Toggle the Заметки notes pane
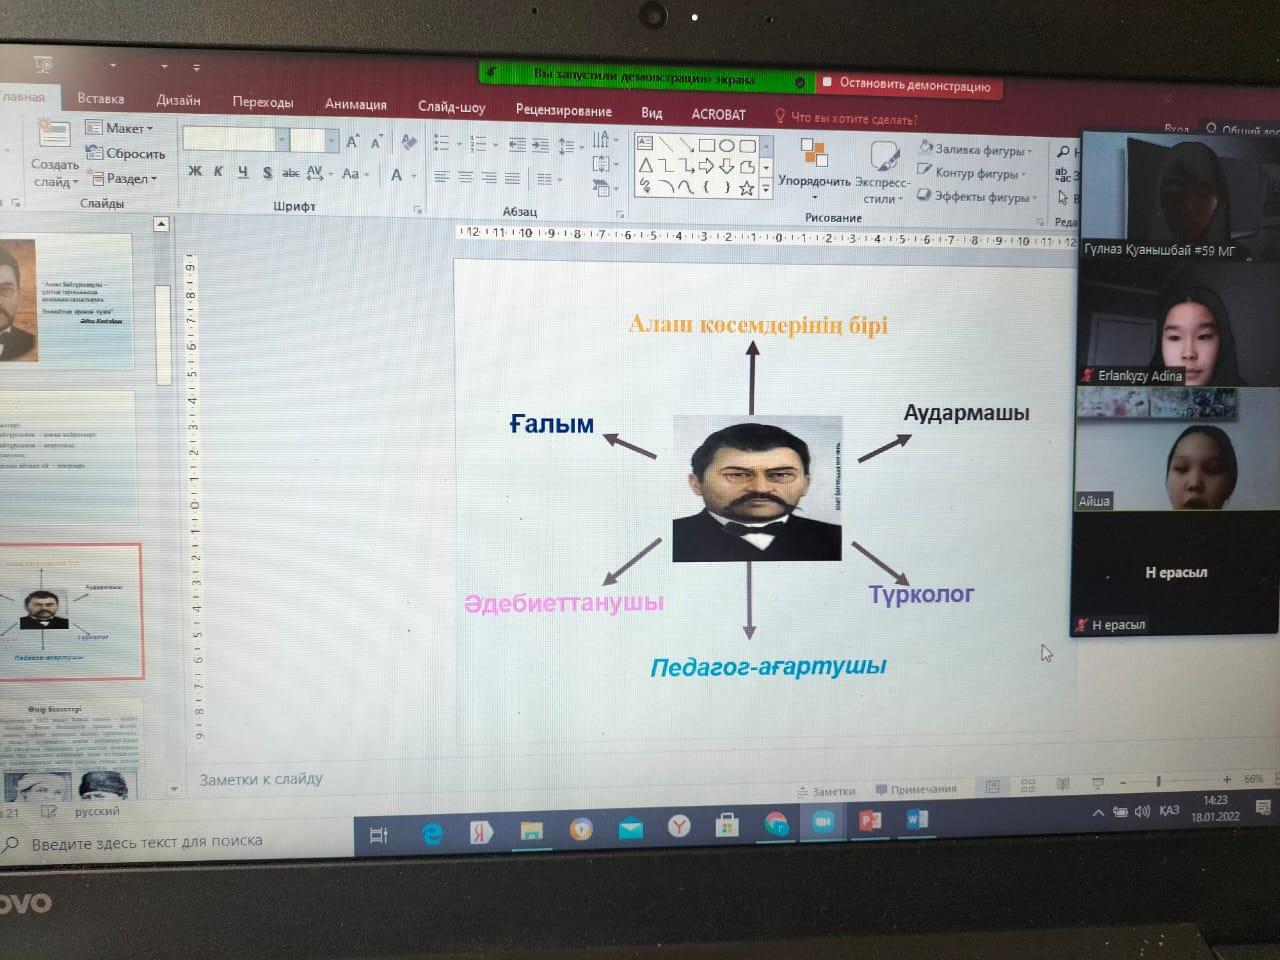1280x960 pixels. point(826,791)
